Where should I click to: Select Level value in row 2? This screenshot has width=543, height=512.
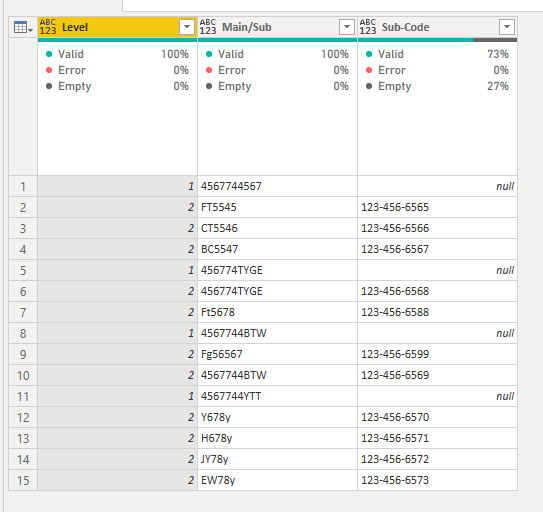point(117,207)
